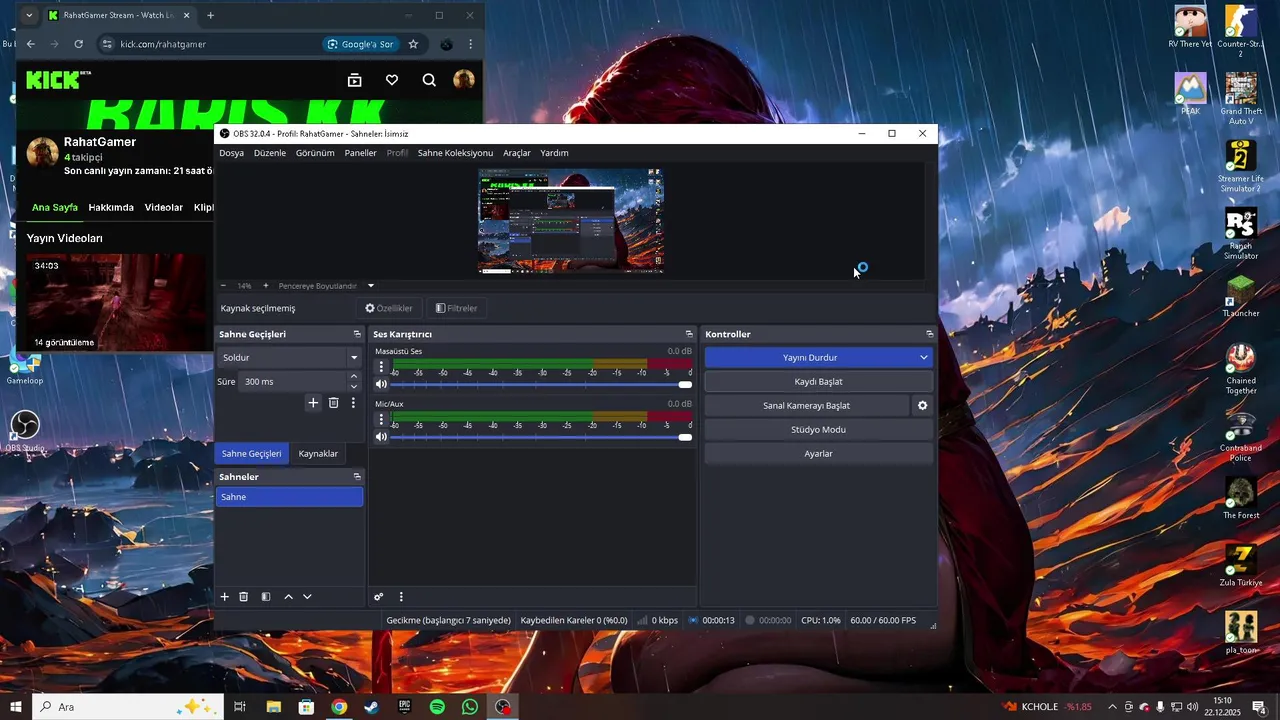Click Masaüstü Ses volume slider
The width and height of the screenshot is (1280, 720).
[x=540, y=384]
